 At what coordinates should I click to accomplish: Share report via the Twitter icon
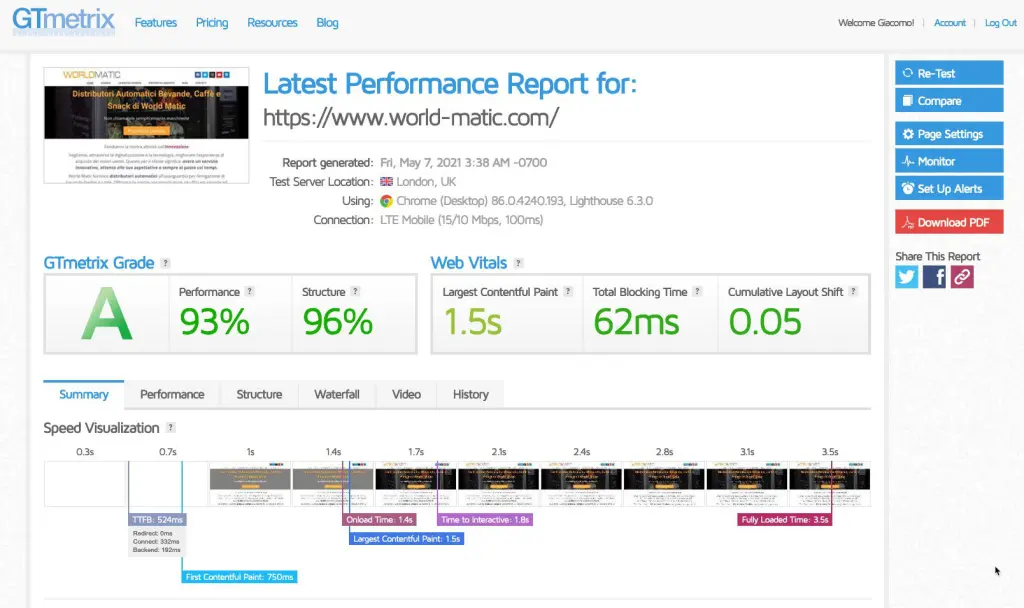tap(906, 276)
